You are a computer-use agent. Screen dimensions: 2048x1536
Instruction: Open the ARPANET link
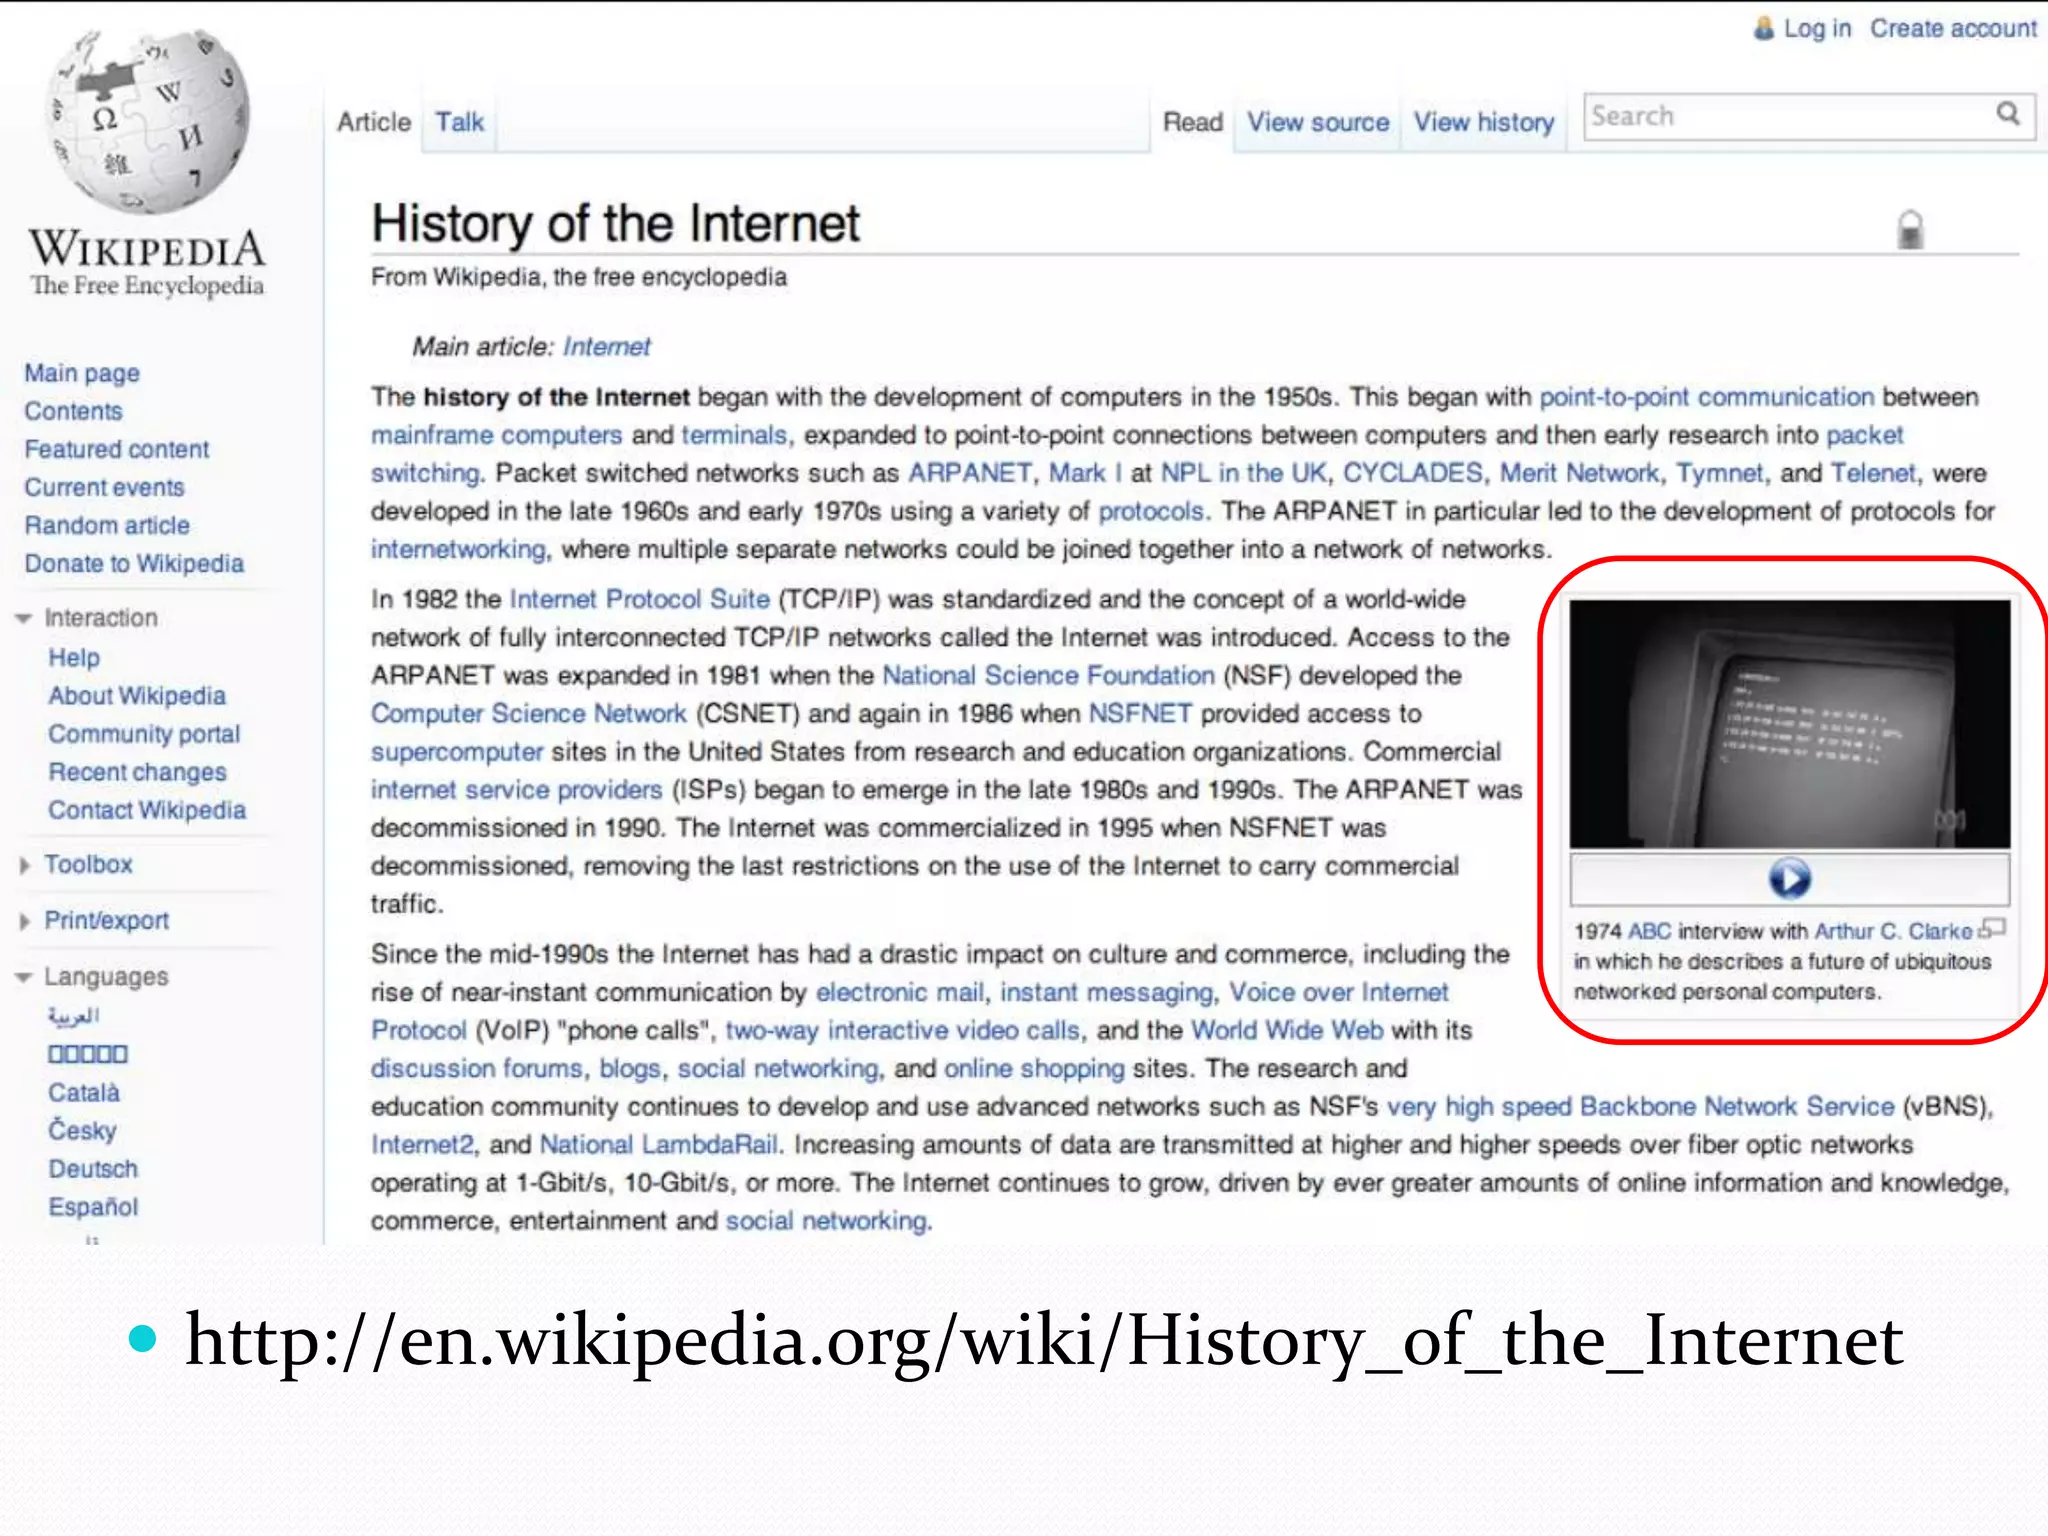pyautogui.click(x=969, y=473)
